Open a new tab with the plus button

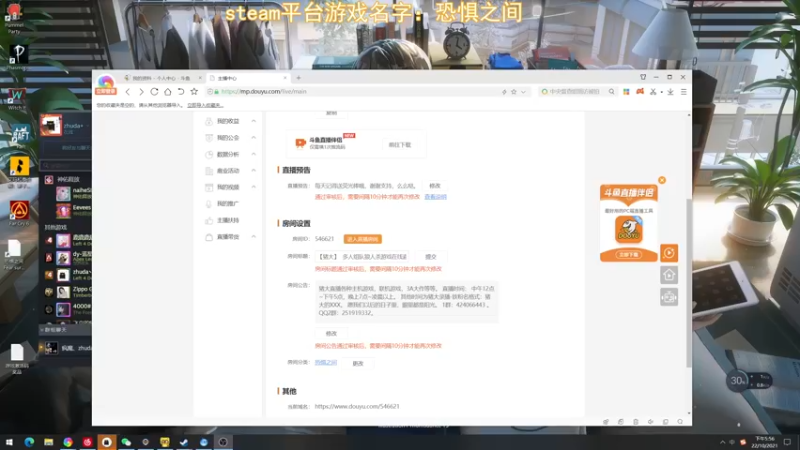298,78
